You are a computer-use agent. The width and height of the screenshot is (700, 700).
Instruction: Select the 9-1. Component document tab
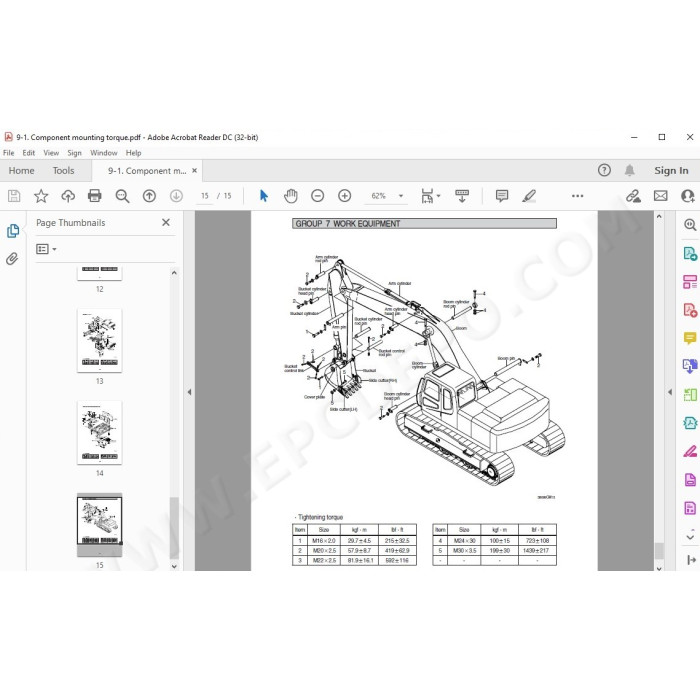[x=147, y=171]
